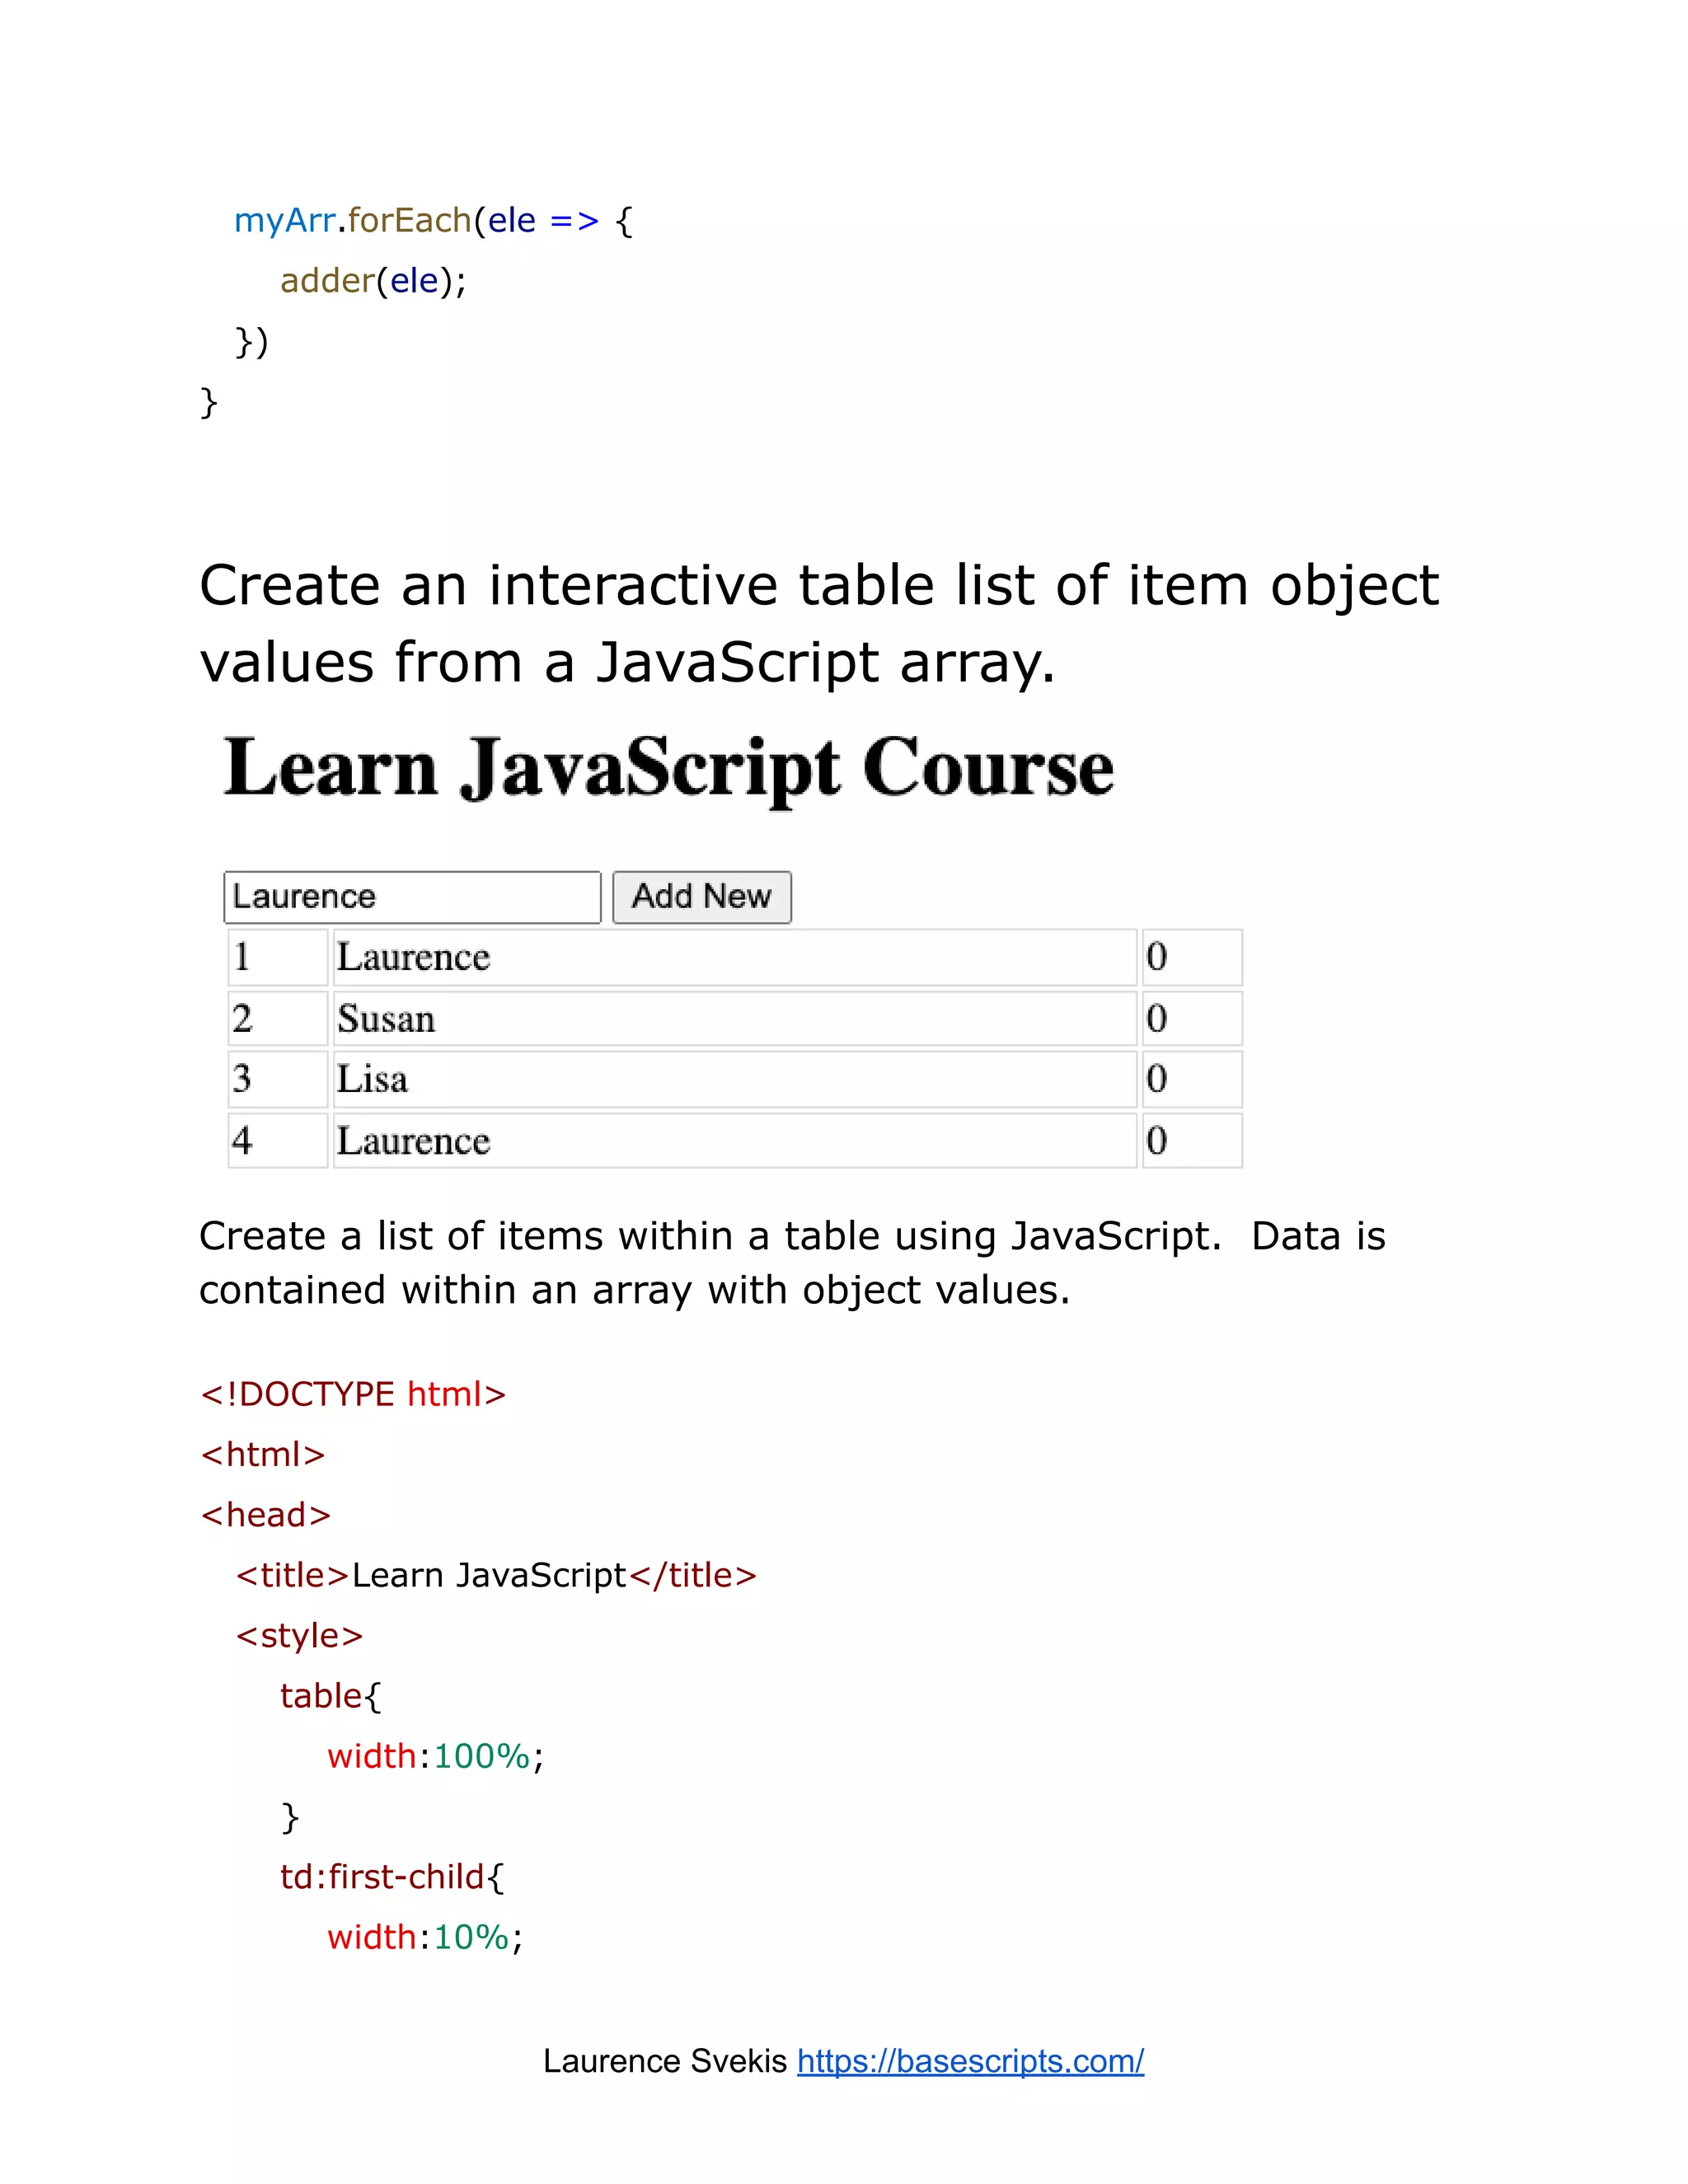
Task: Click the Laurence cell in row 4
Action: (735, 1140)
